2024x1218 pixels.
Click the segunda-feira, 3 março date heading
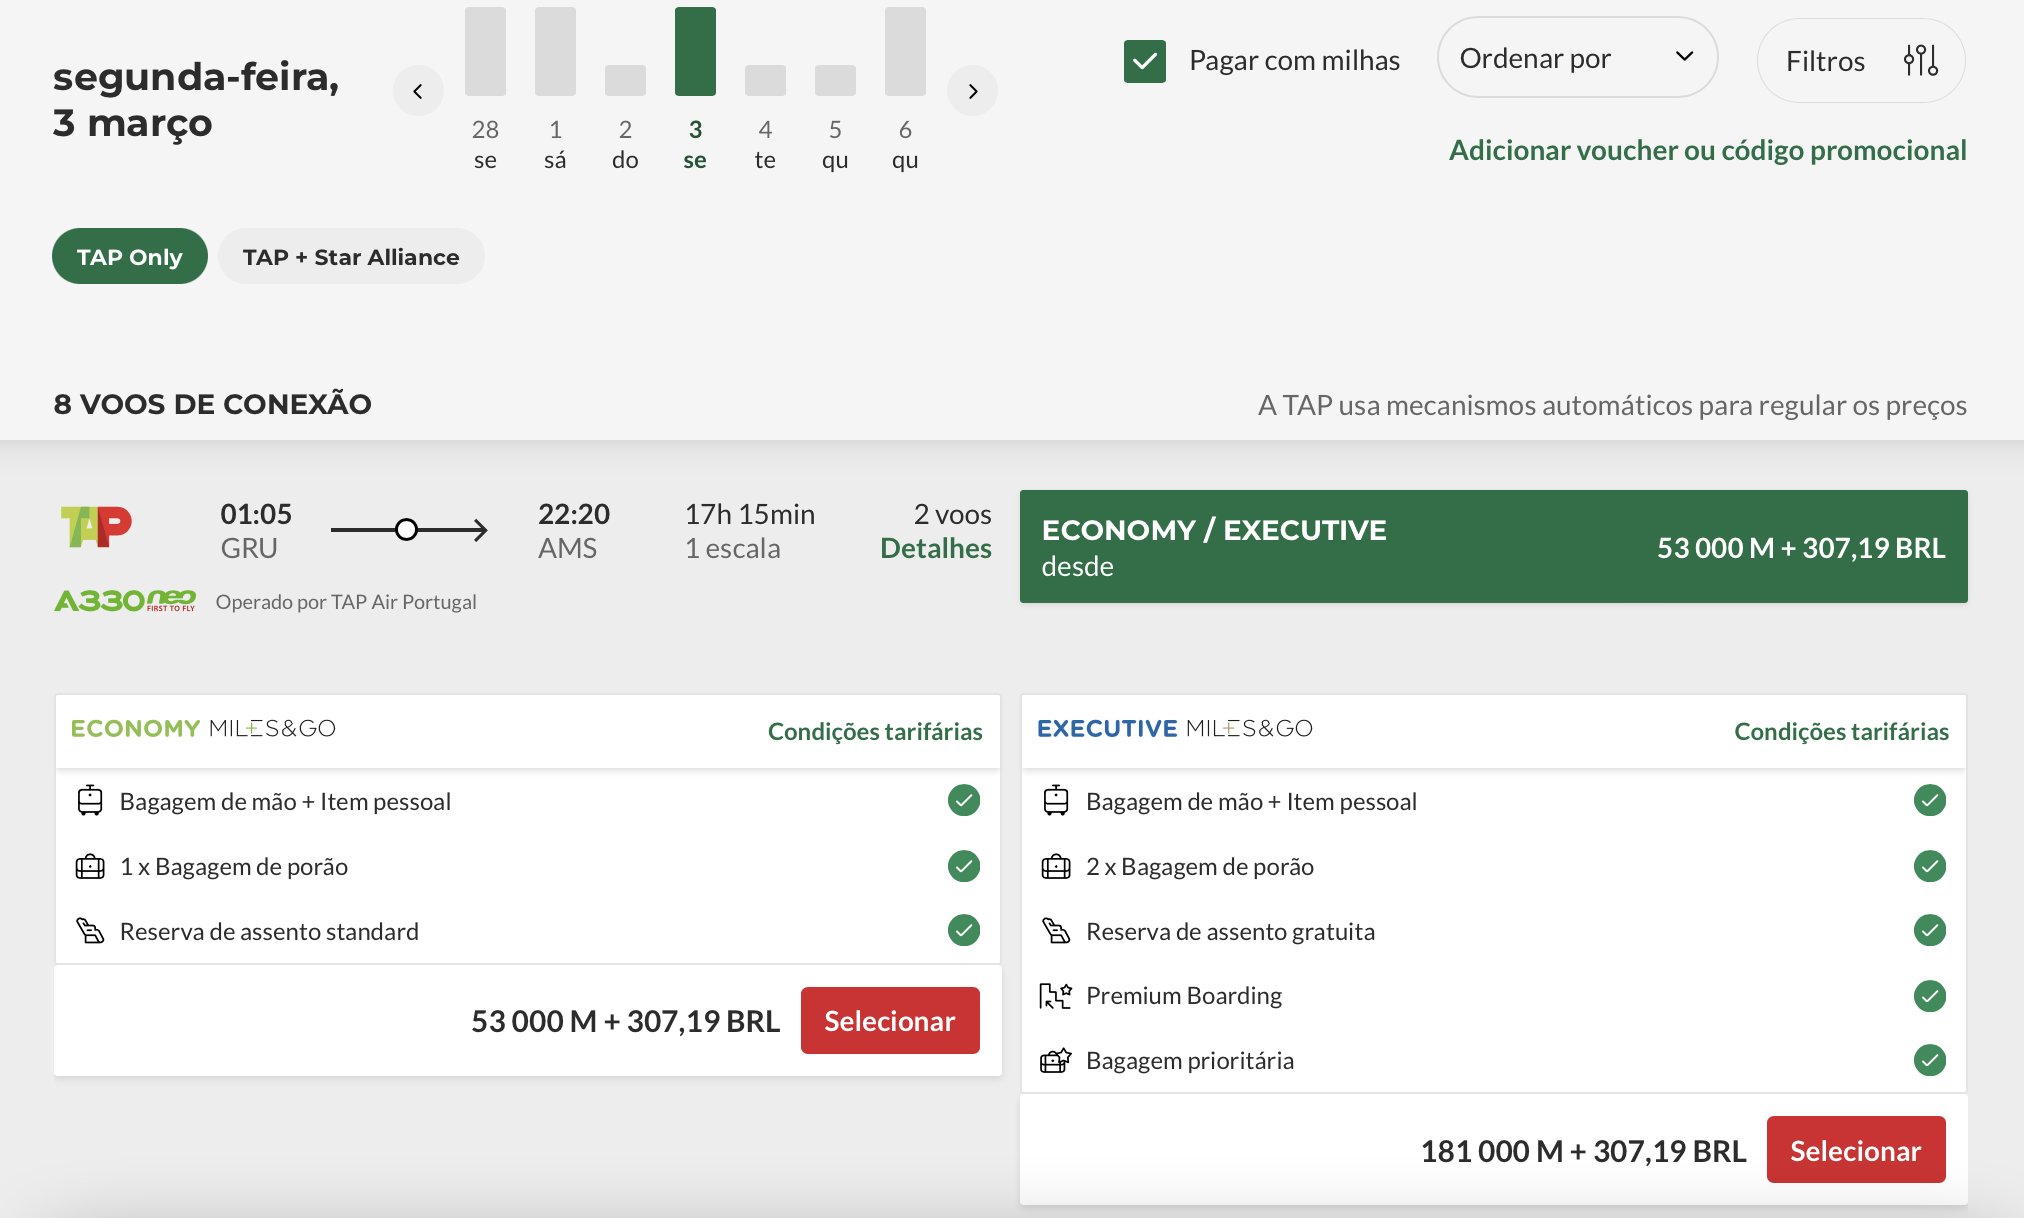(196, 100)
